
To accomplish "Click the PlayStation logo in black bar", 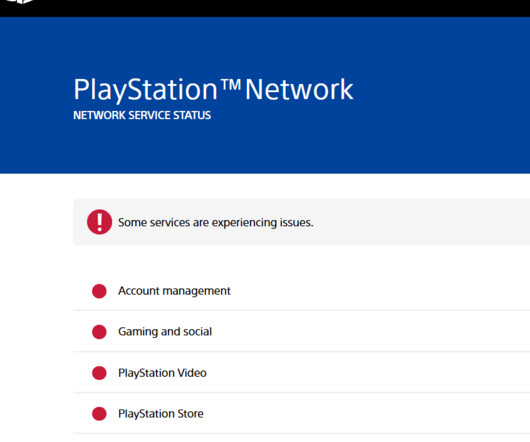I will click(20, 1).
